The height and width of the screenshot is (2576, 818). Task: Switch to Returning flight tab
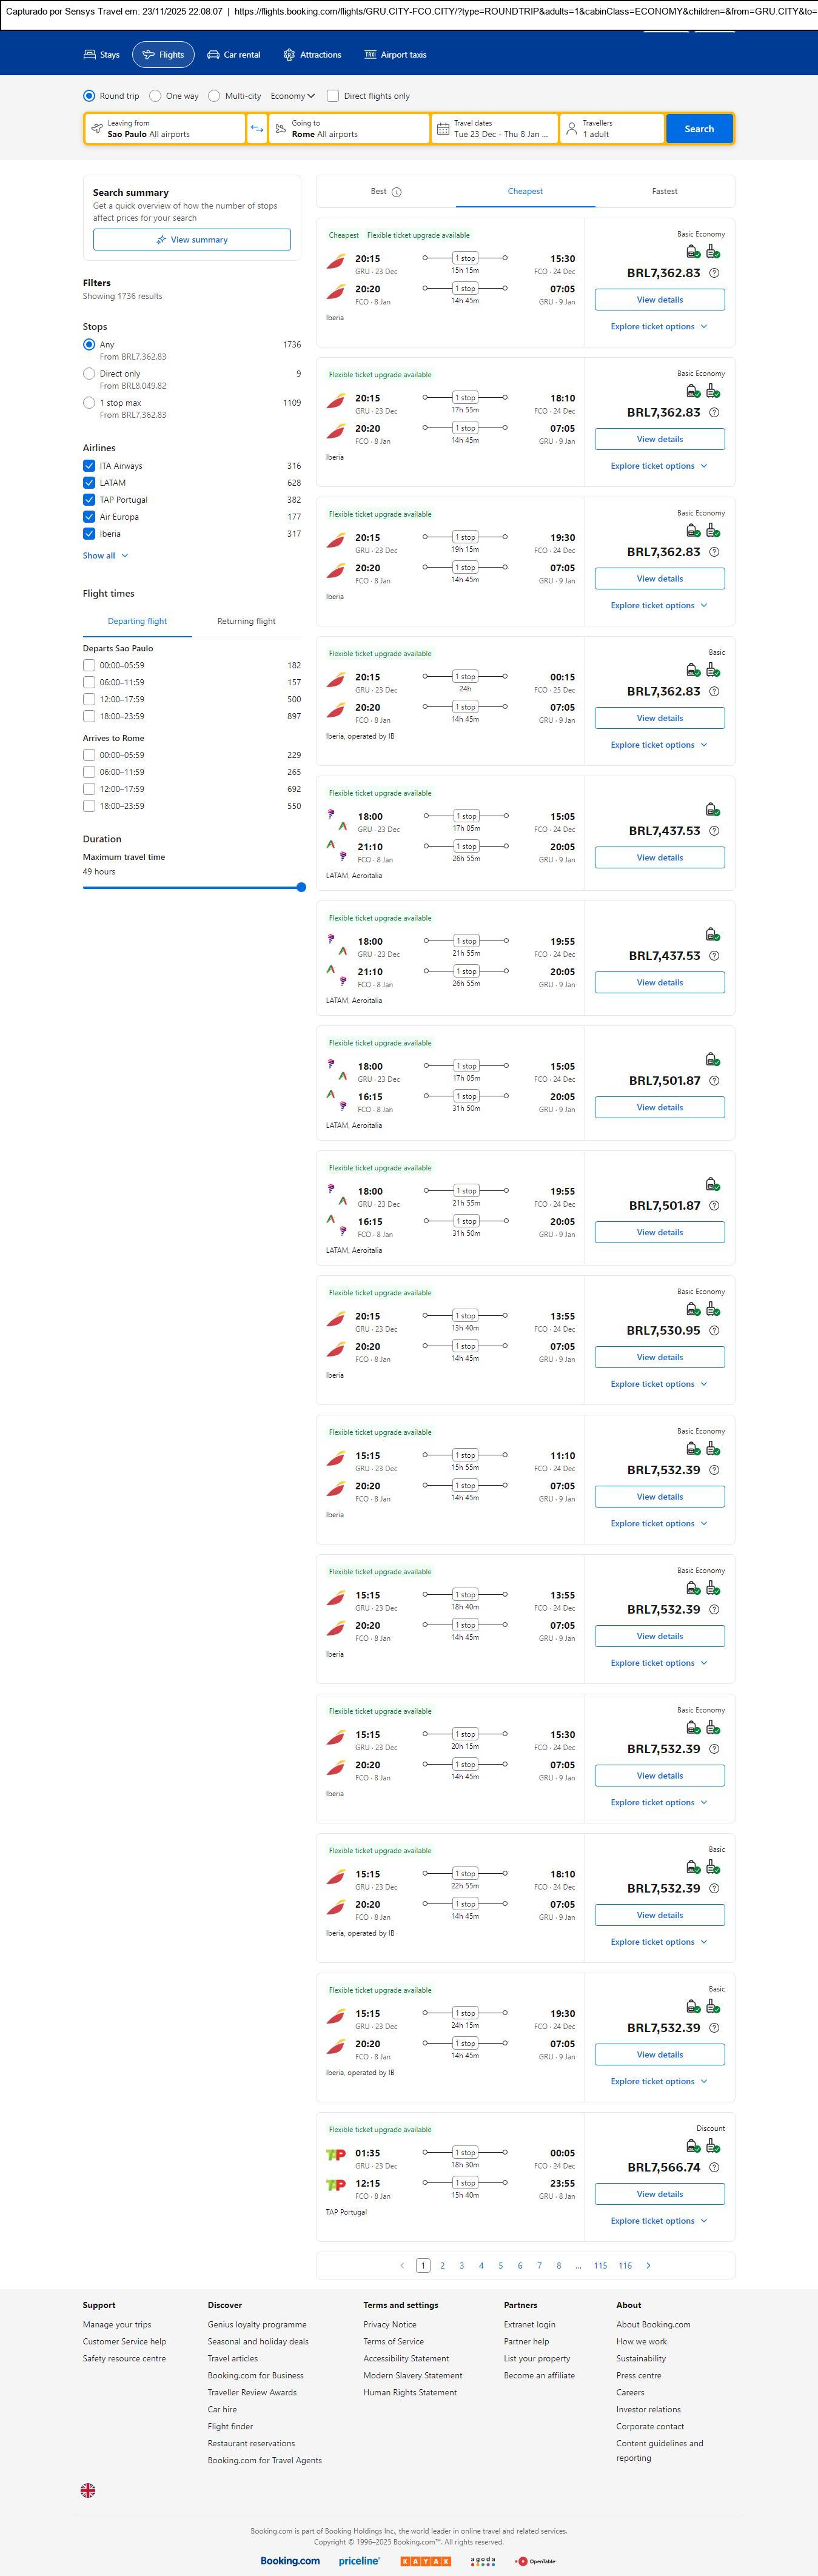pyautogui.click(x=246, y=621)
